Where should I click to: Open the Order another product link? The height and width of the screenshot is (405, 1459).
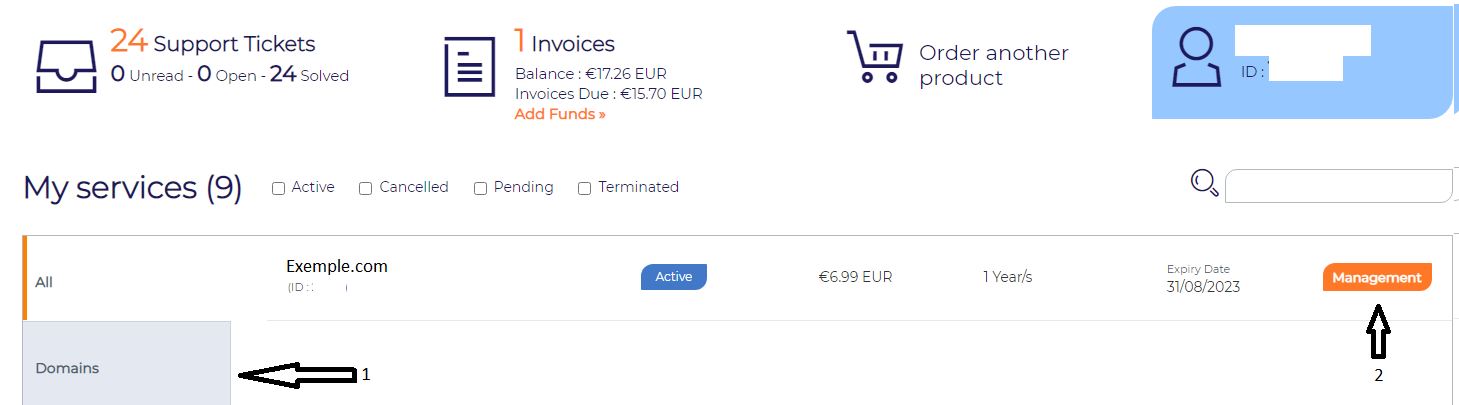tap(993, 65)
